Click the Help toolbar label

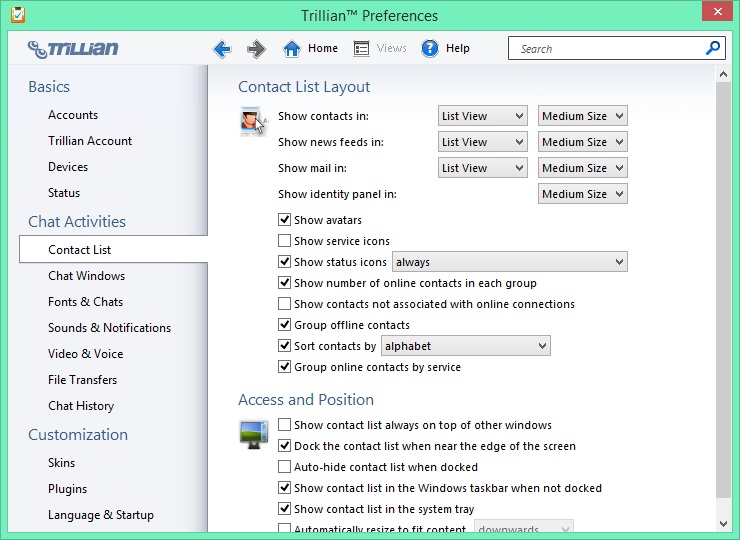pyautogui.click(x=458, y=48)
